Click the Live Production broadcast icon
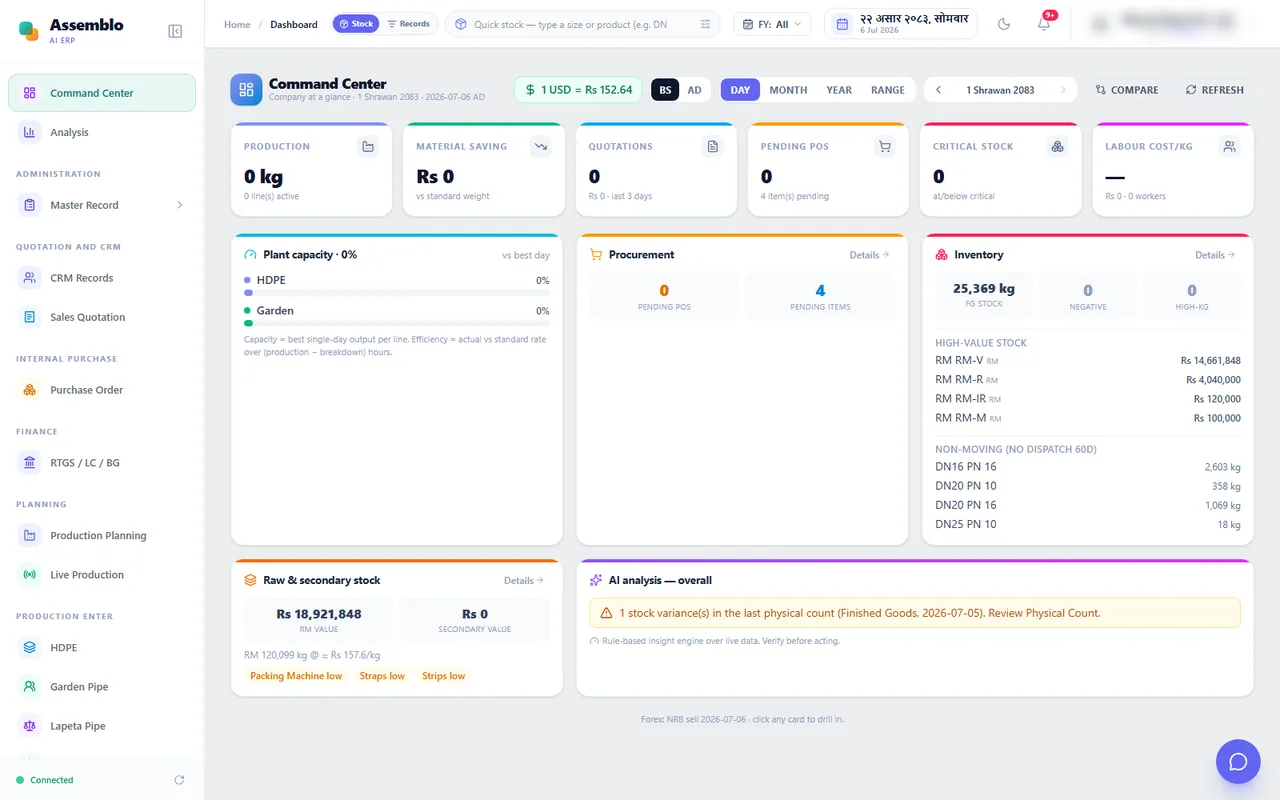Viewport: 1280px width, 800px height. (30, 574)
